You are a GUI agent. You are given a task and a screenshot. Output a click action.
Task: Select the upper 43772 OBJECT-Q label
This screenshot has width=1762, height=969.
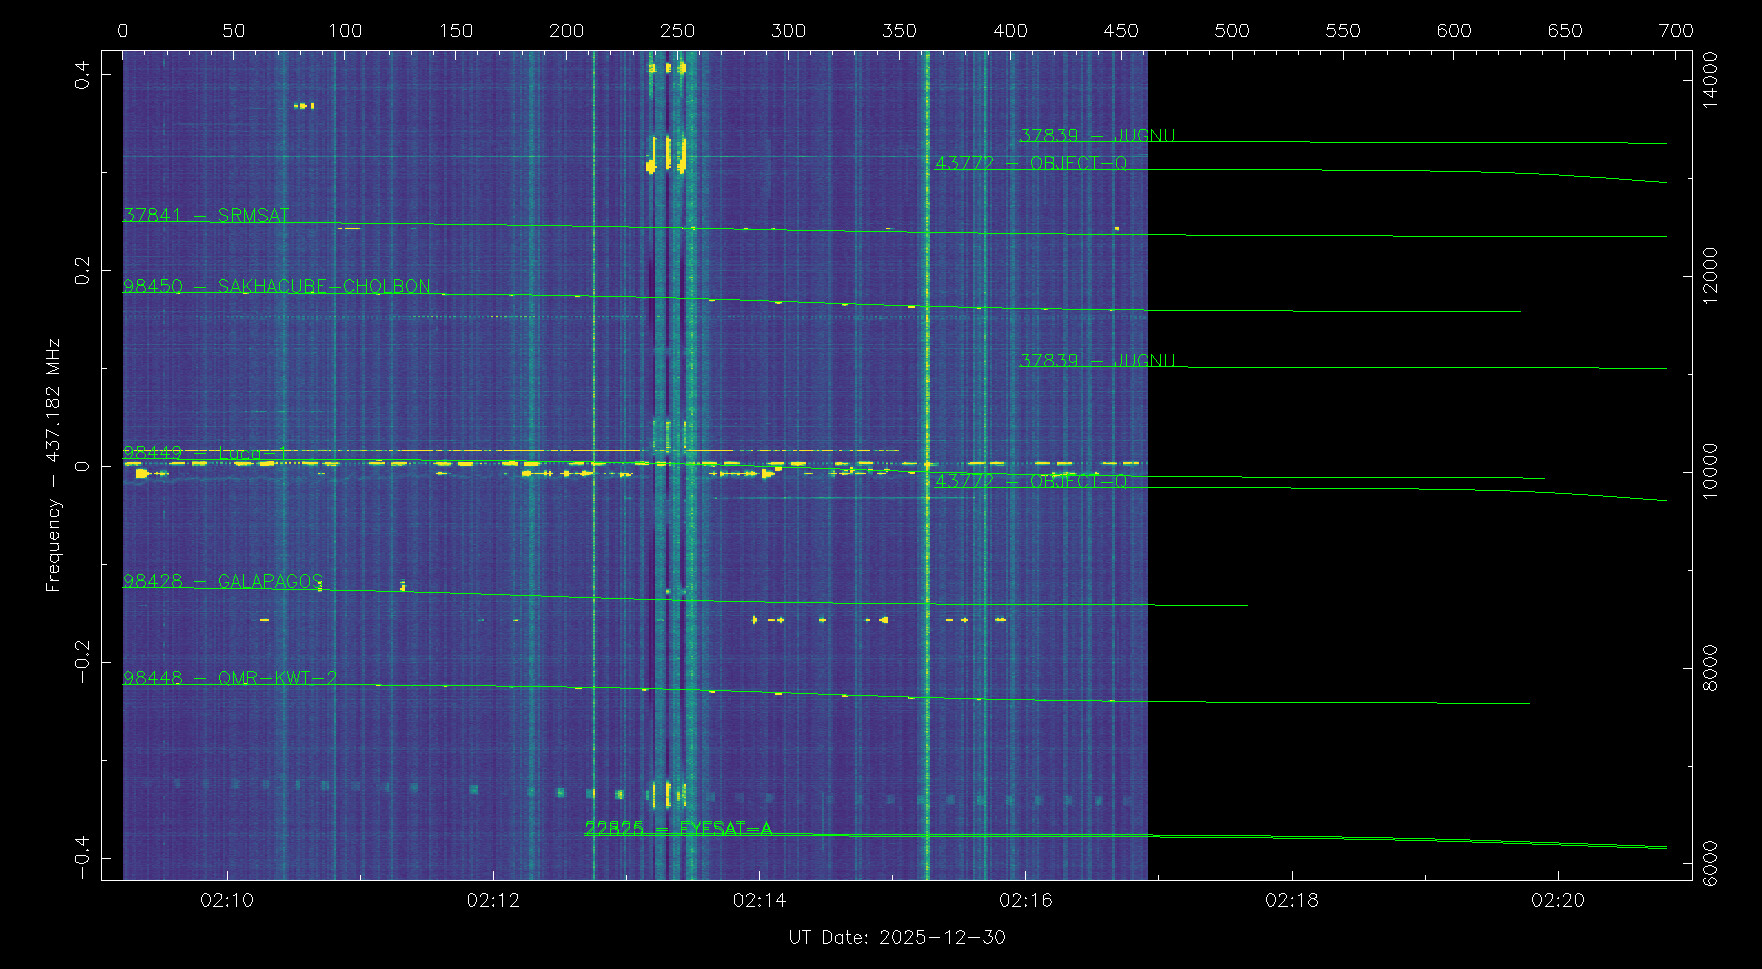(1031, 163)
